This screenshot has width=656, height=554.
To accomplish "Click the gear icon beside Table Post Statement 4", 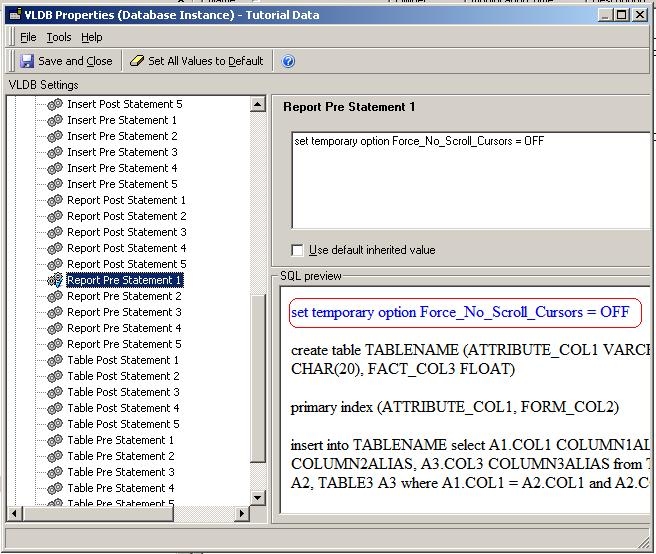I will tap(55, 408).
